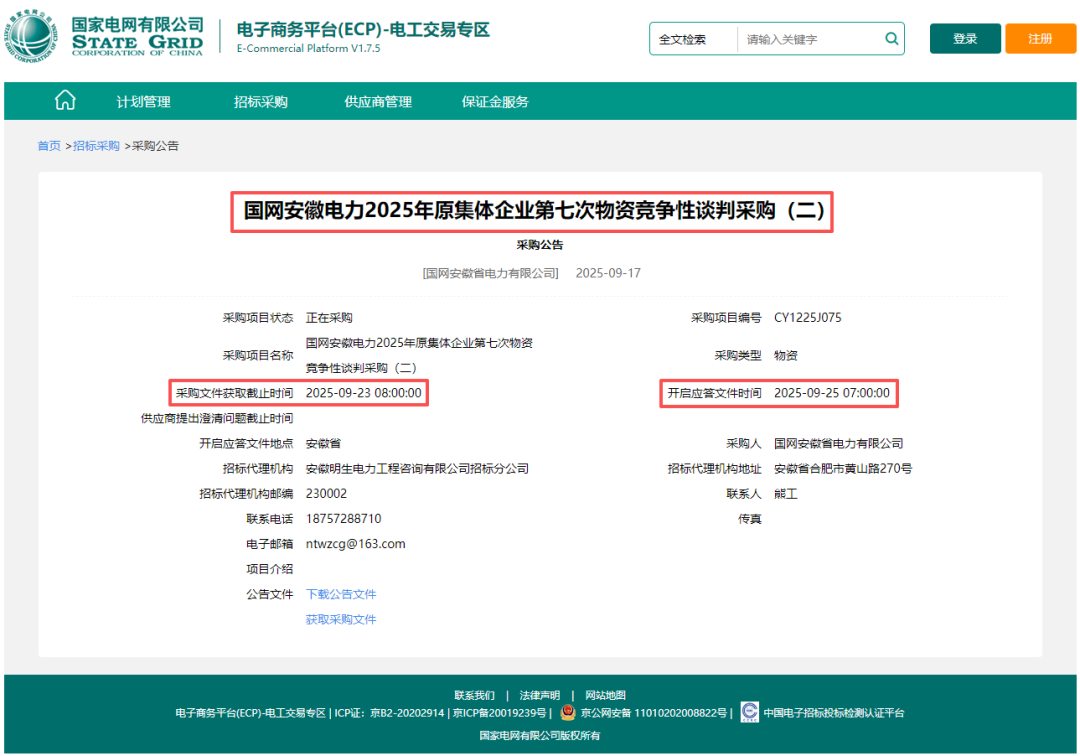Open the 法律声明 footer link
The height and width of the screenshot is (756, 1080).
(x=534, y=694)
